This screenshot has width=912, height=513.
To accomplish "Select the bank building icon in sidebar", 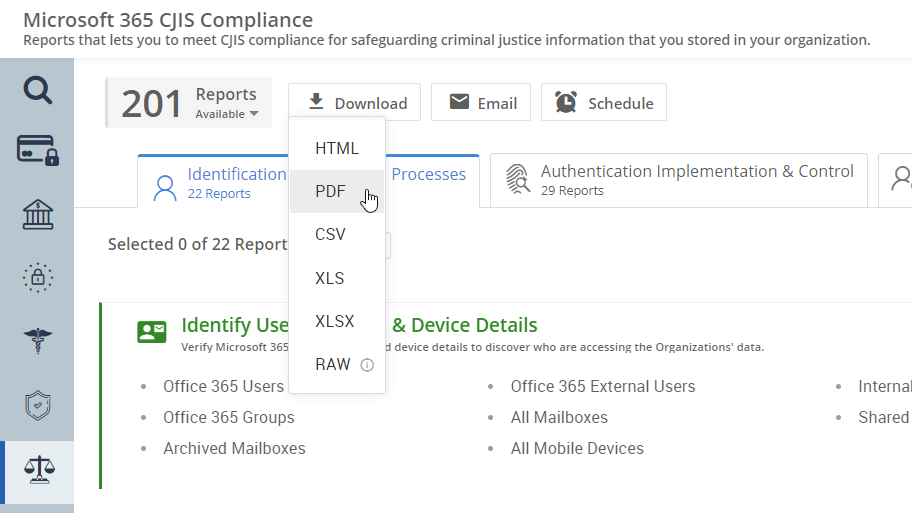I will coord(37,213).
